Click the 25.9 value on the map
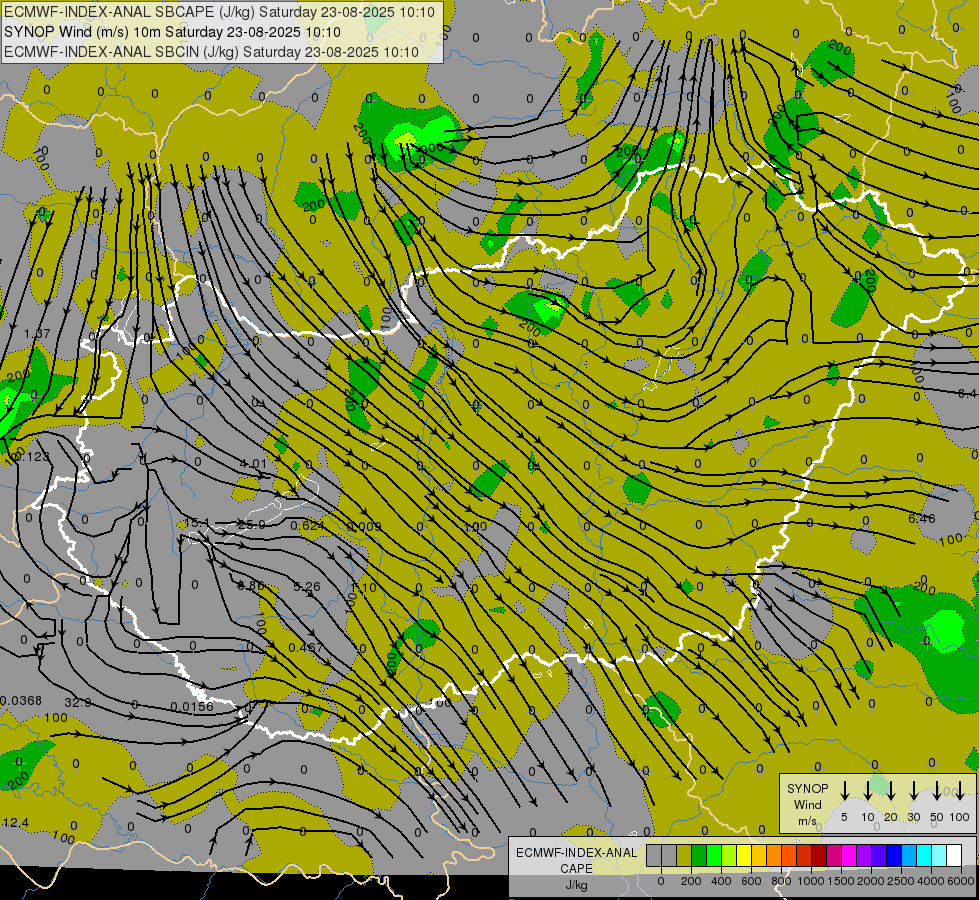Image resolution: width=979 pixels, height=900 pixels. pyautogui.click(x=252, y=525)
